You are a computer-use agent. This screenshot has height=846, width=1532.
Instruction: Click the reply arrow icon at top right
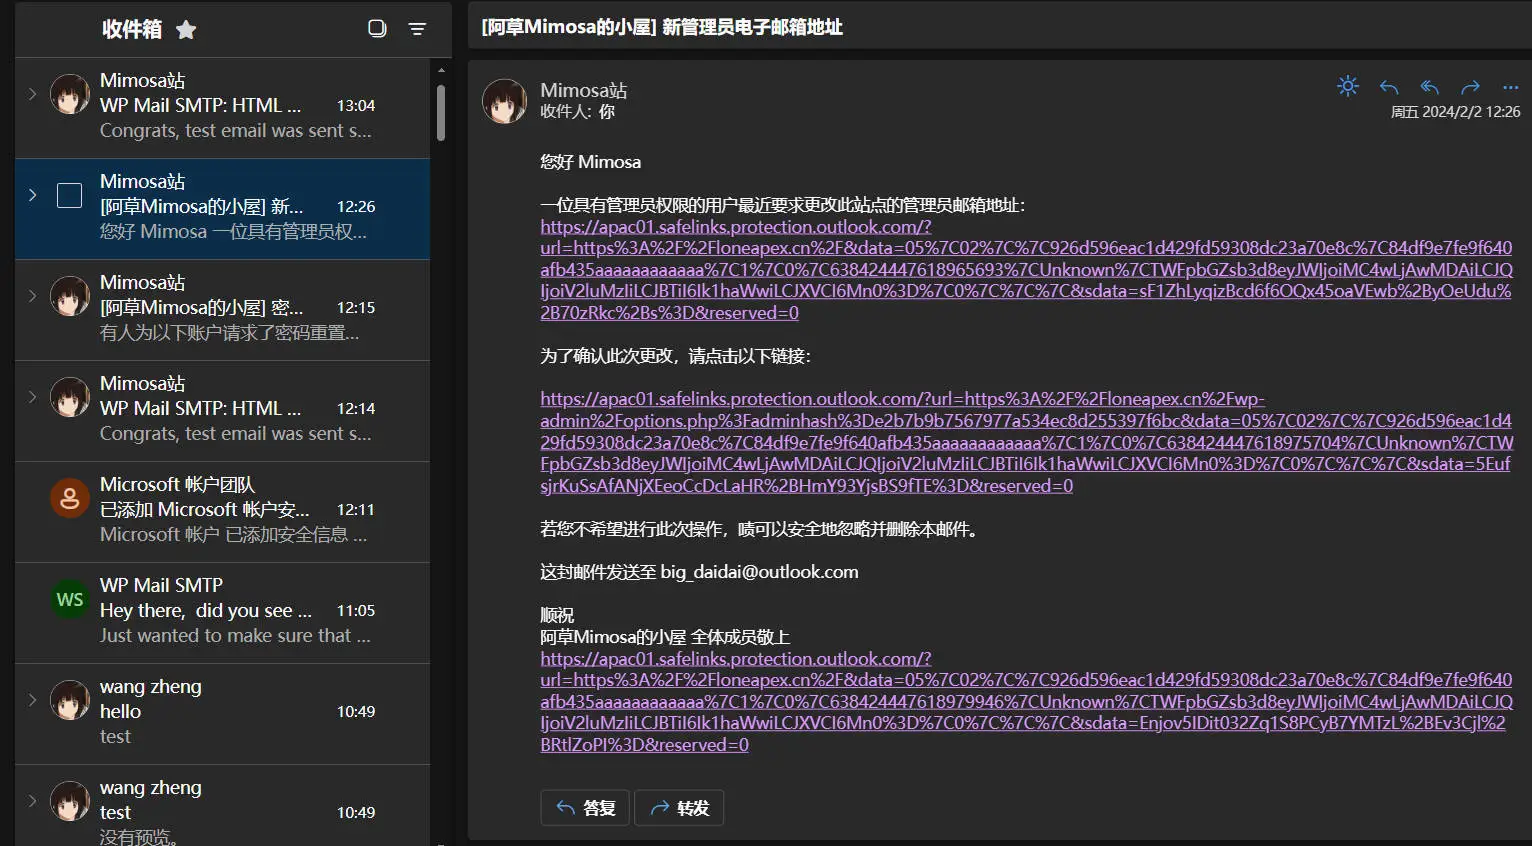(x=1389, y=87)
